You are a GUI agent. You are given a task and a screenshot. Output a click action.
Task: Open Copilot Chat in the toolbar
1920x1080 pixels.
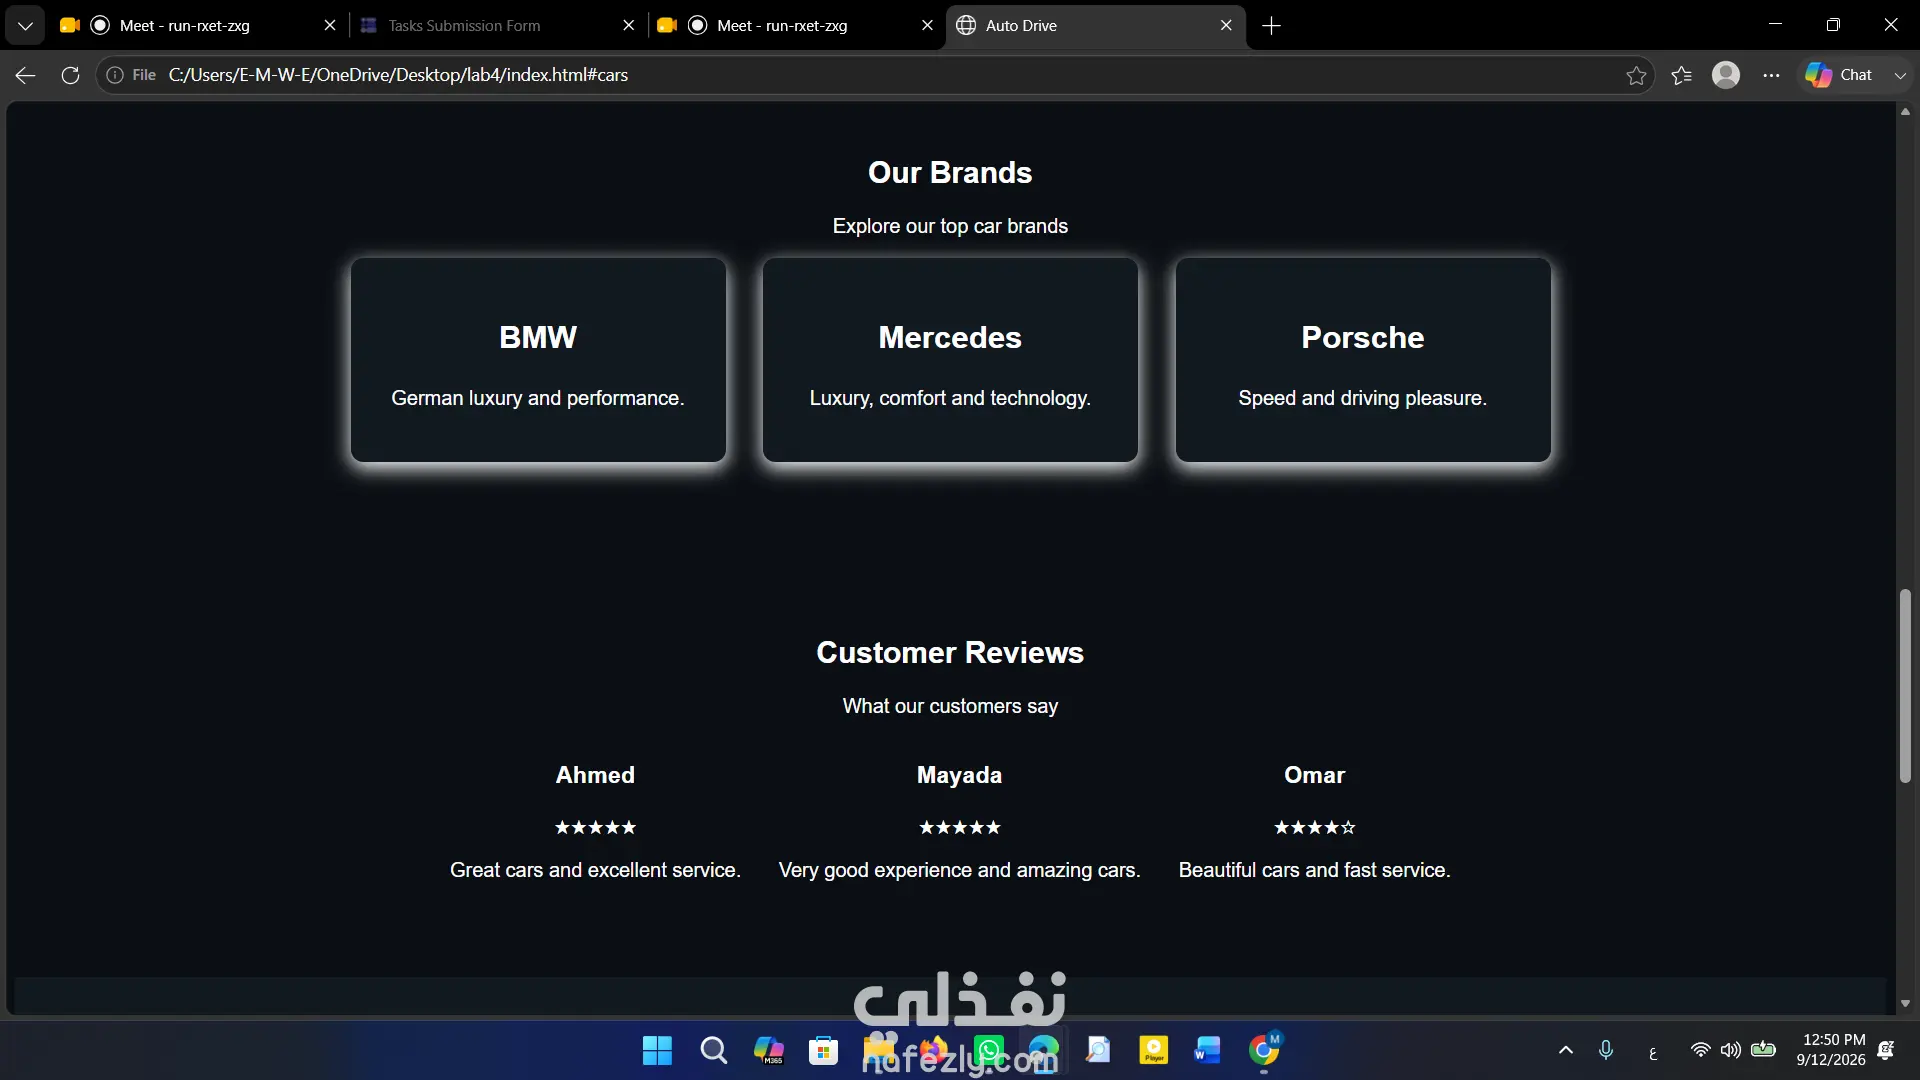point(1840,75)
